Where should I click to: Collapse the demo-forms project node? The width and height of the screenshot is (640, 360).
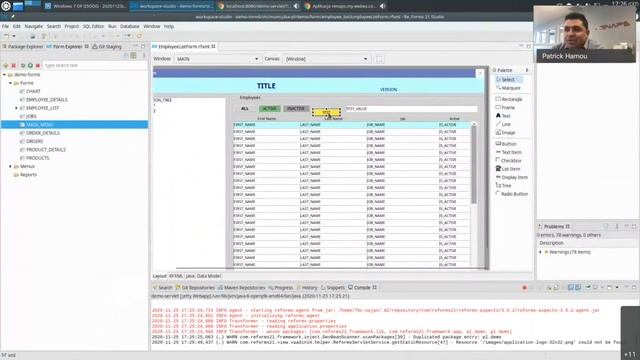coord(4,75)
